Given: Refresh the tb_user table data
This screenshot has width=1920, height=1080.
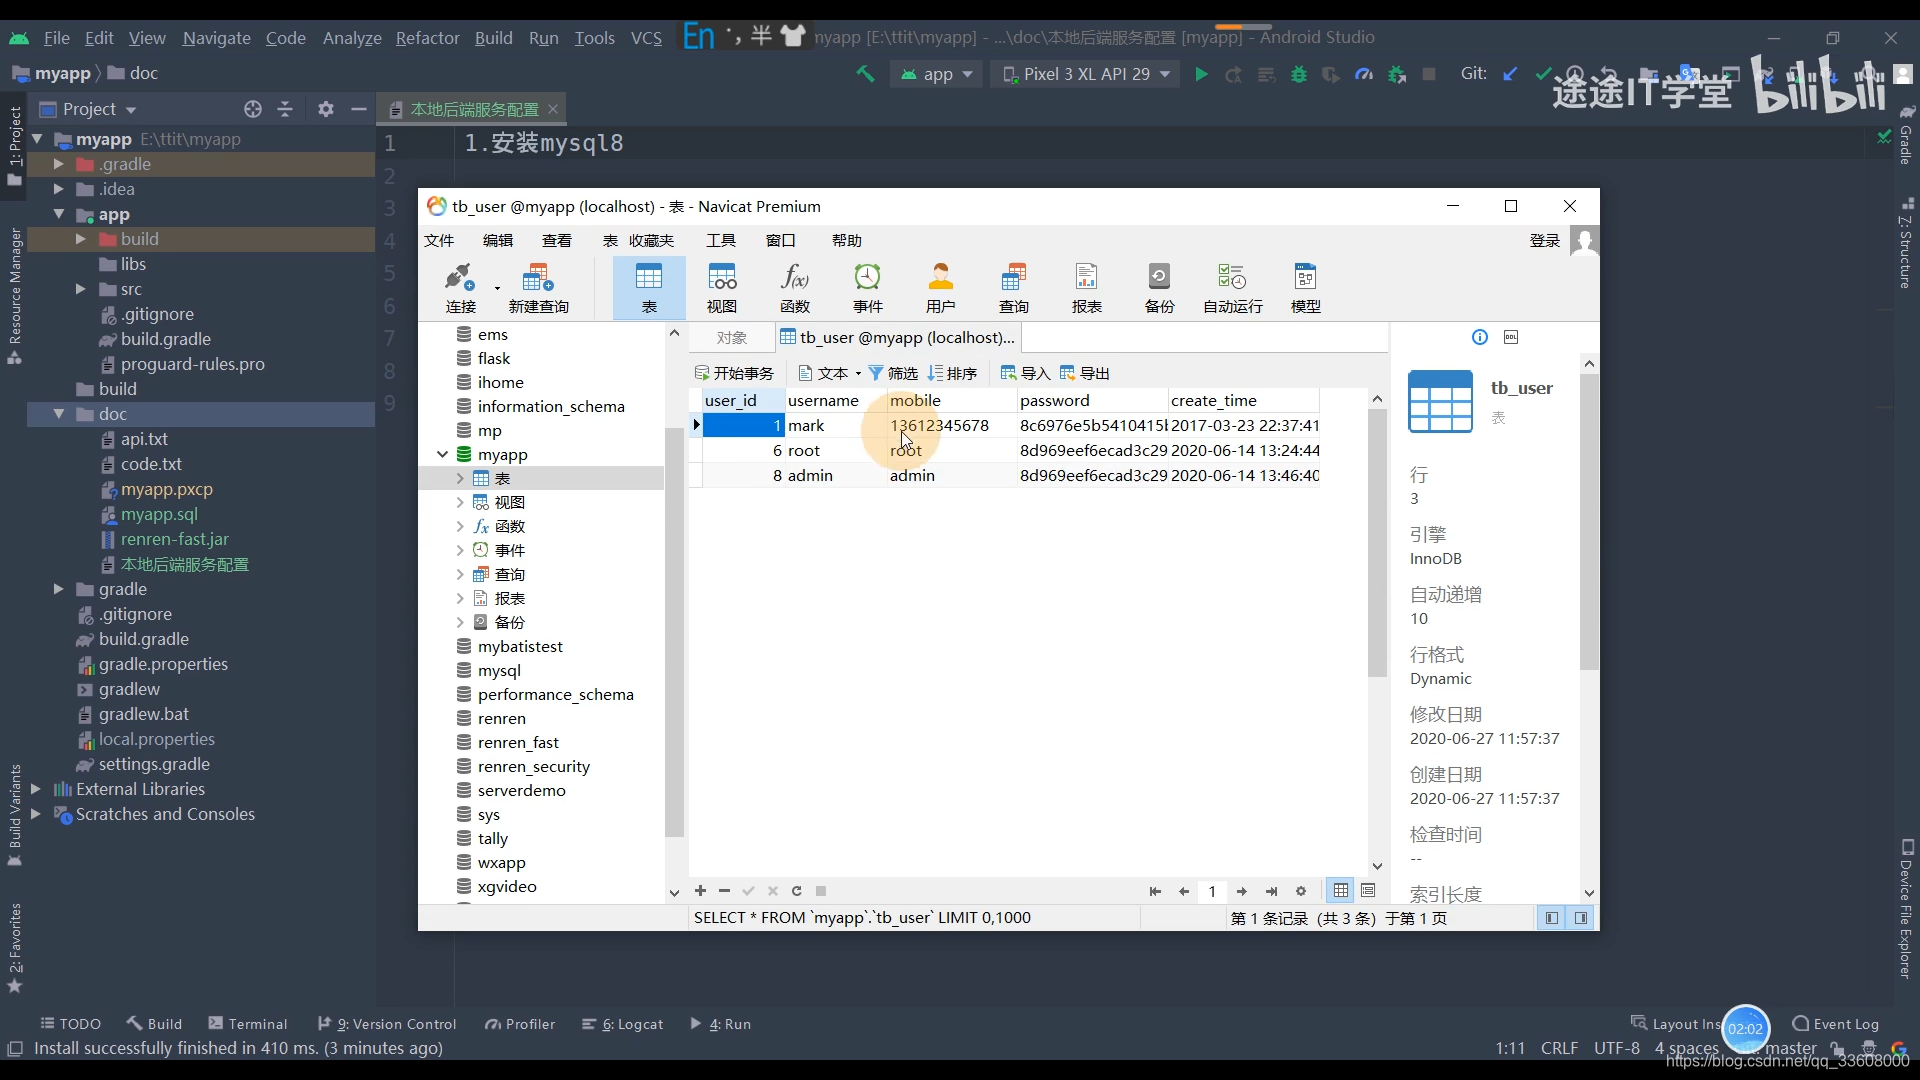Looking at the screenshot, I should [797, 891].
